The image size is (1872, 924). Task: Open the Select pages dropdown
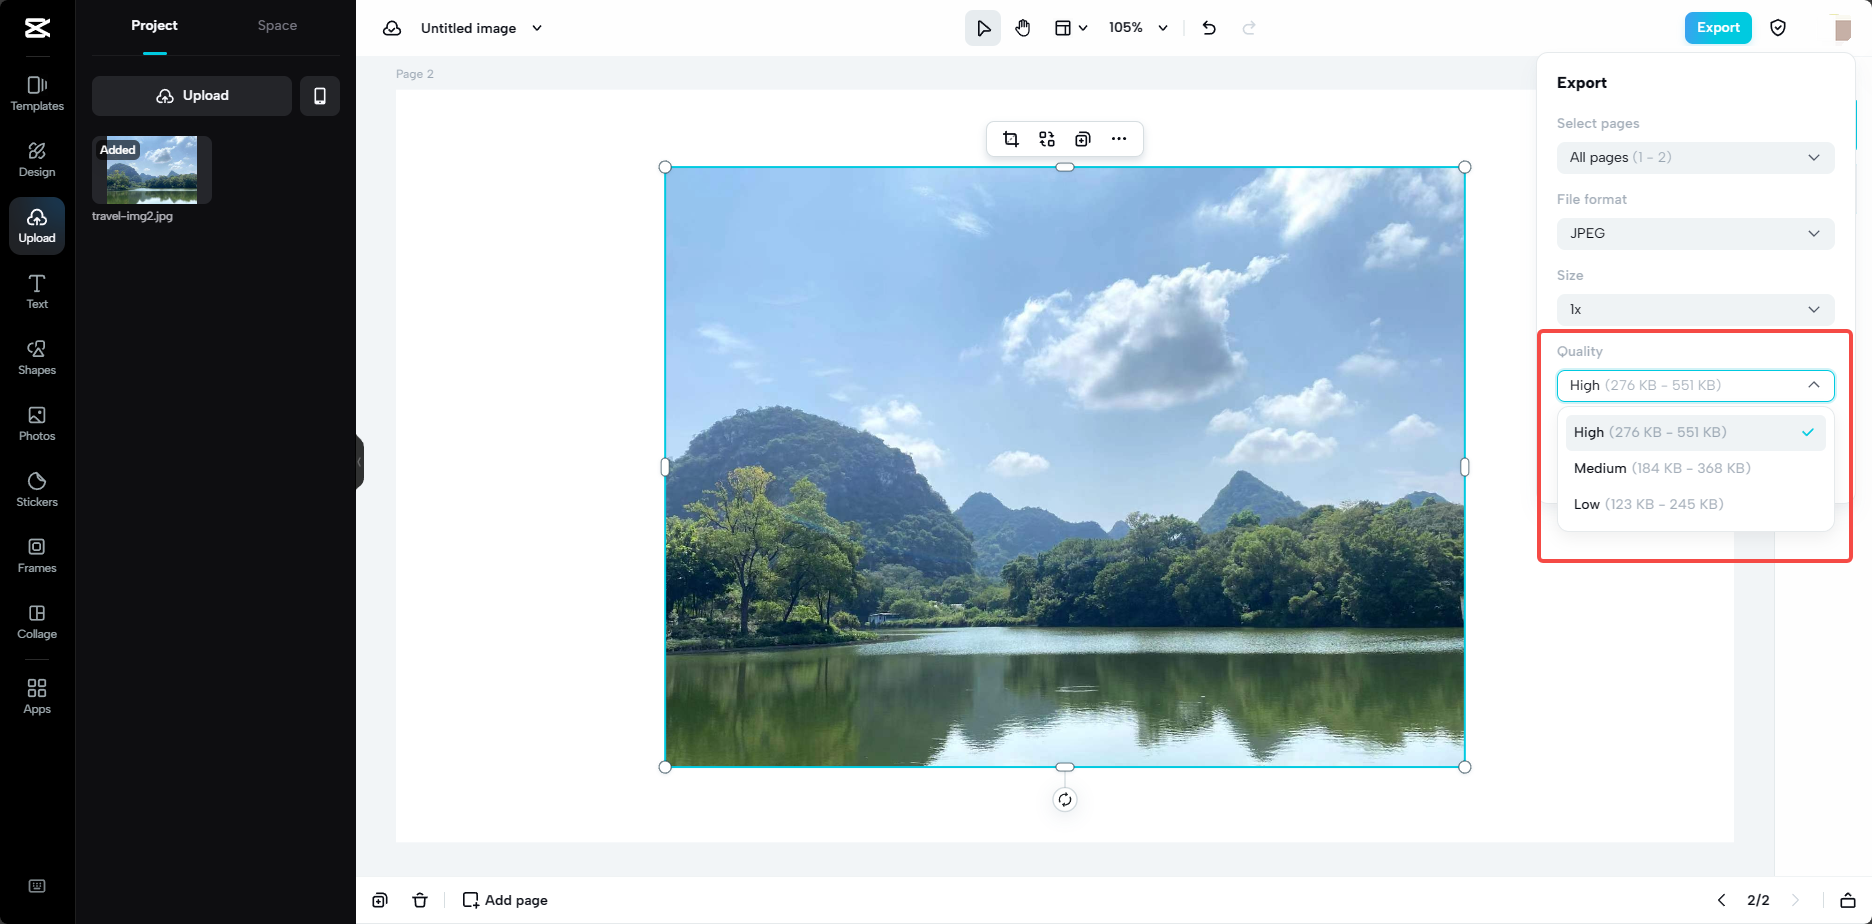point(1695,157)
